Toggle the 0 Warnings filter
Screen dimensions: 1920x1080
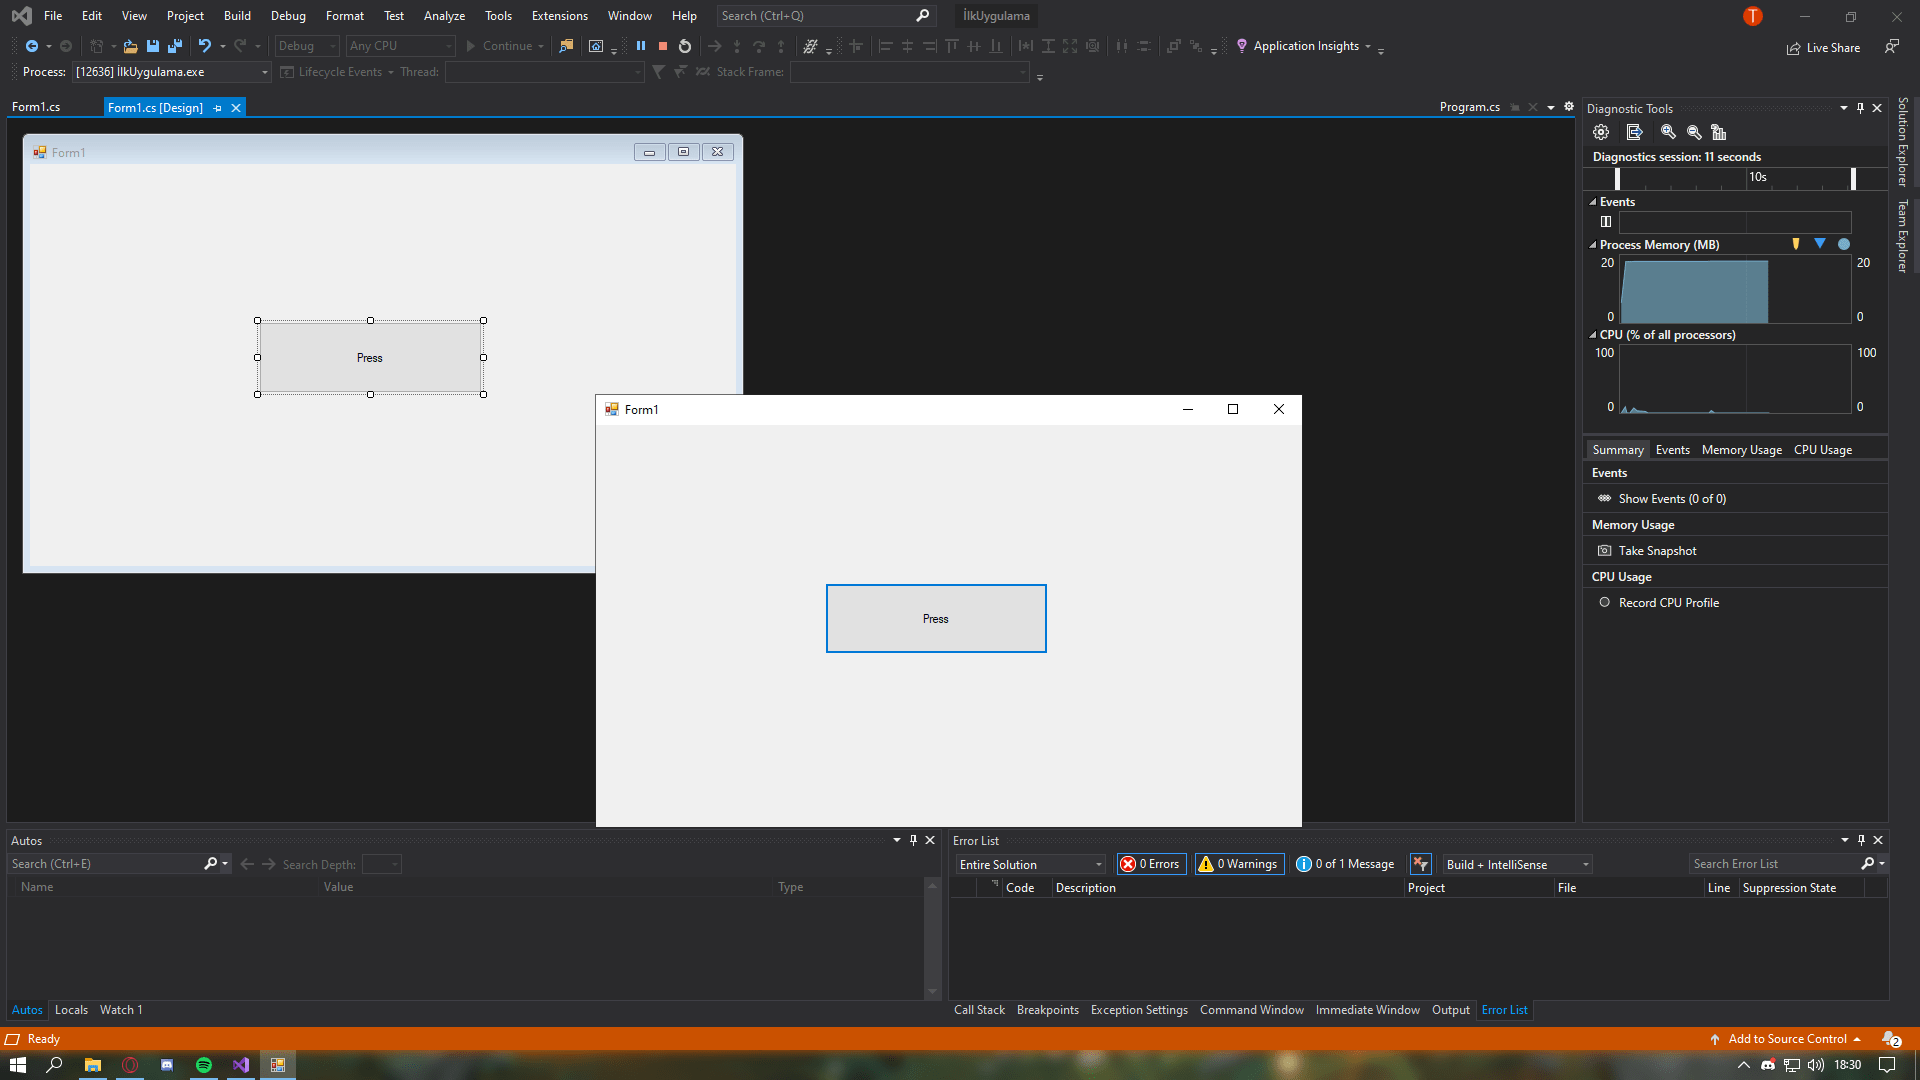1239,864
